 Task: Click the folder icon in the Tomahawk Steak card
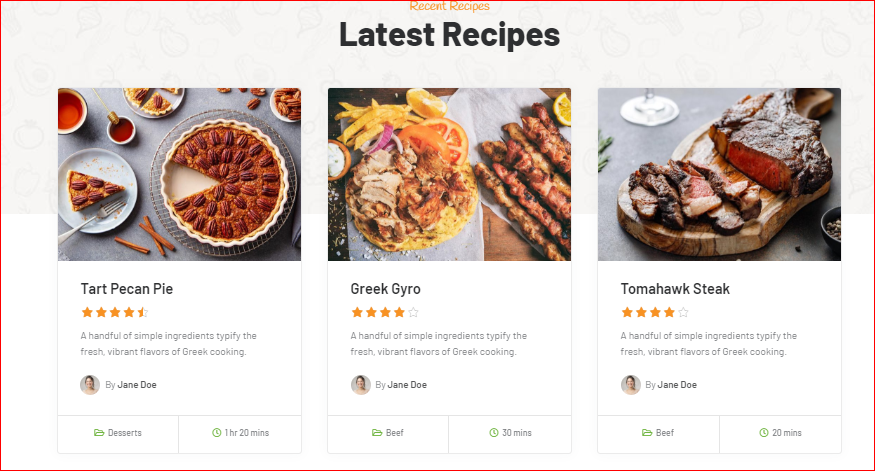pyautogui.click(x=647, y=432)
